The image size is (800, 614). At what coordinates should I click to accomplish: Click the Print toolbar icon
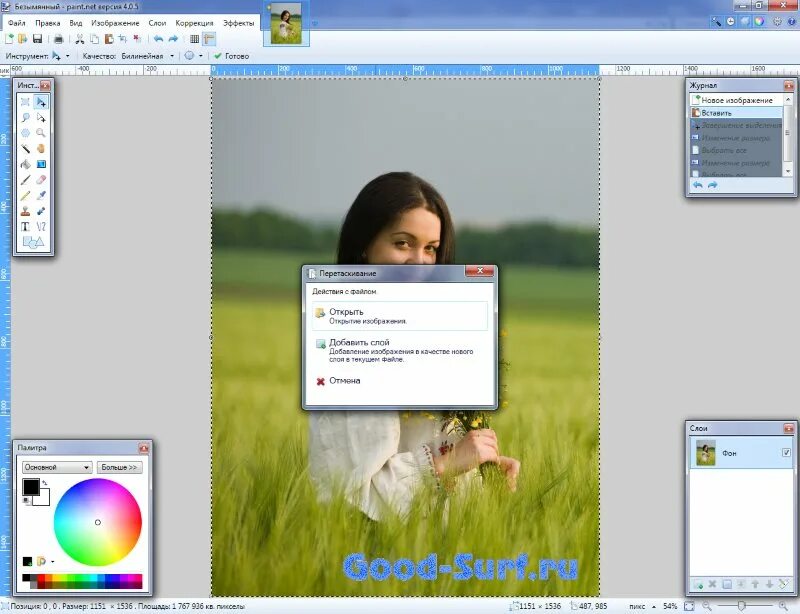click(x=59, y=39)
